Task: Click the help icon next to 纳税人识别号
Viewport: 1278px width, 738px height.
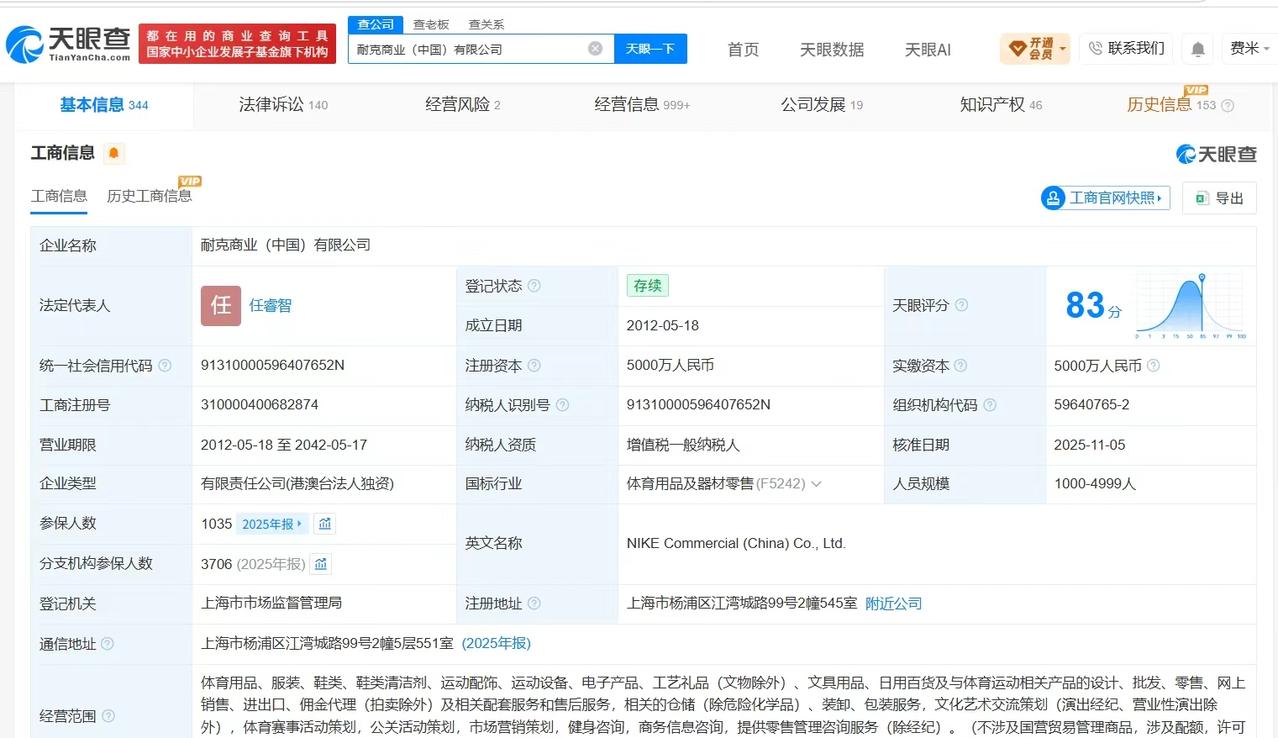Action: pos(562,405)
